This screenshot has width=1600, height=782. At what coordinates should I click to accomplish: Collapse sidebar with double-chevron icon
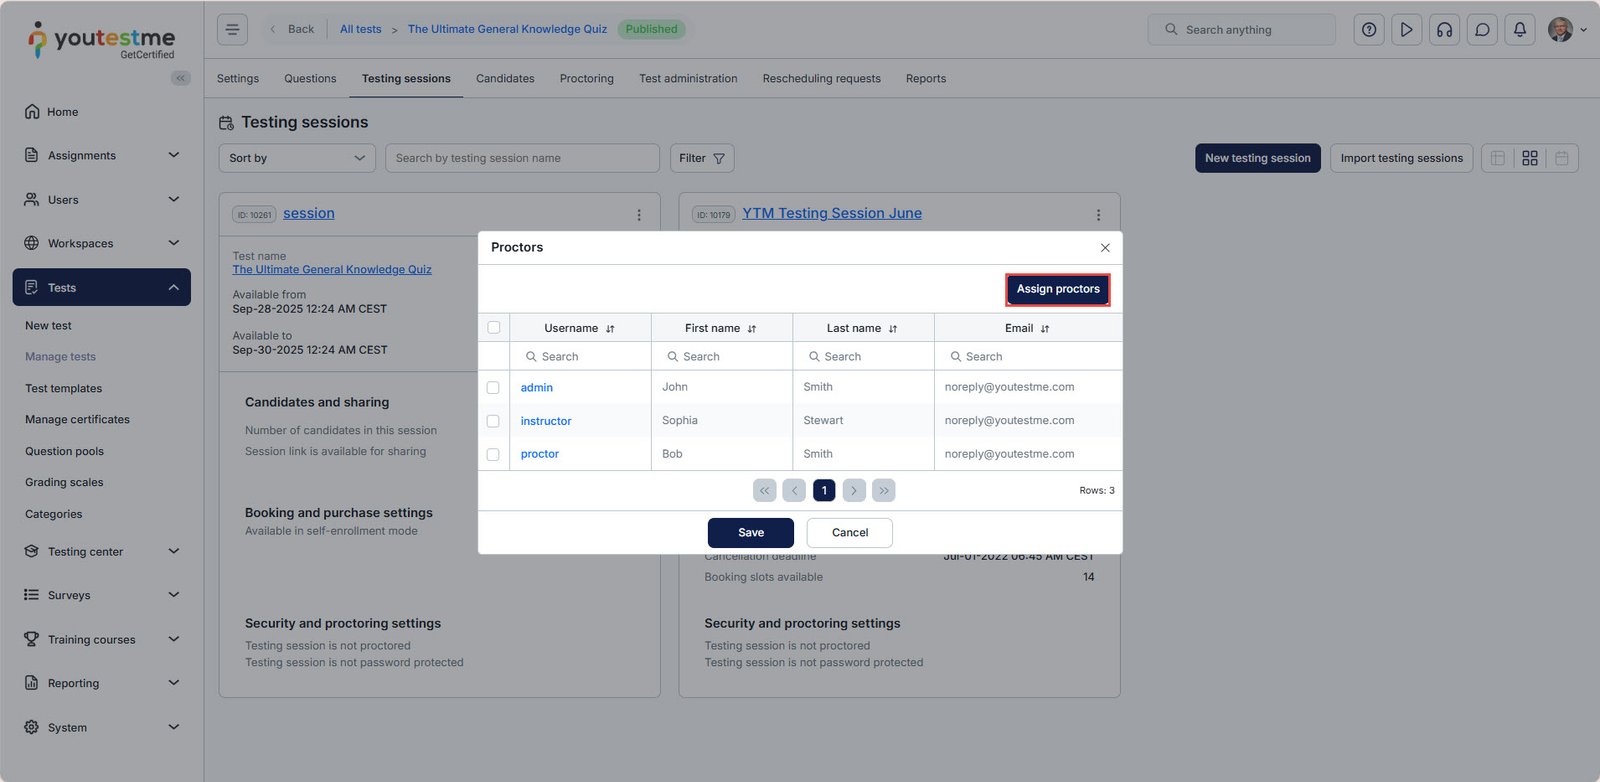pos(180,78)
